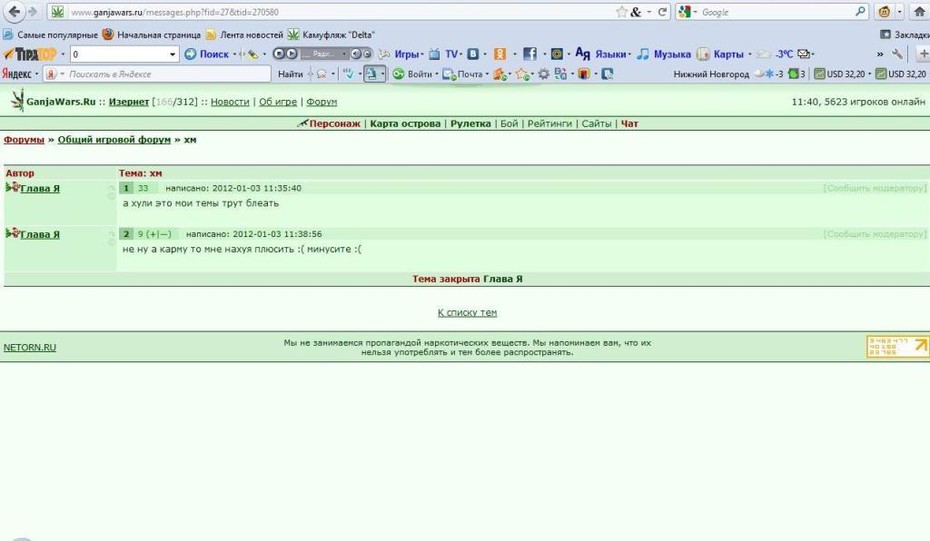Image resolution: width=930 pixels, height=541 pixels.
Task: Click the Google search magnifier icon
Action: coord(860,11)
